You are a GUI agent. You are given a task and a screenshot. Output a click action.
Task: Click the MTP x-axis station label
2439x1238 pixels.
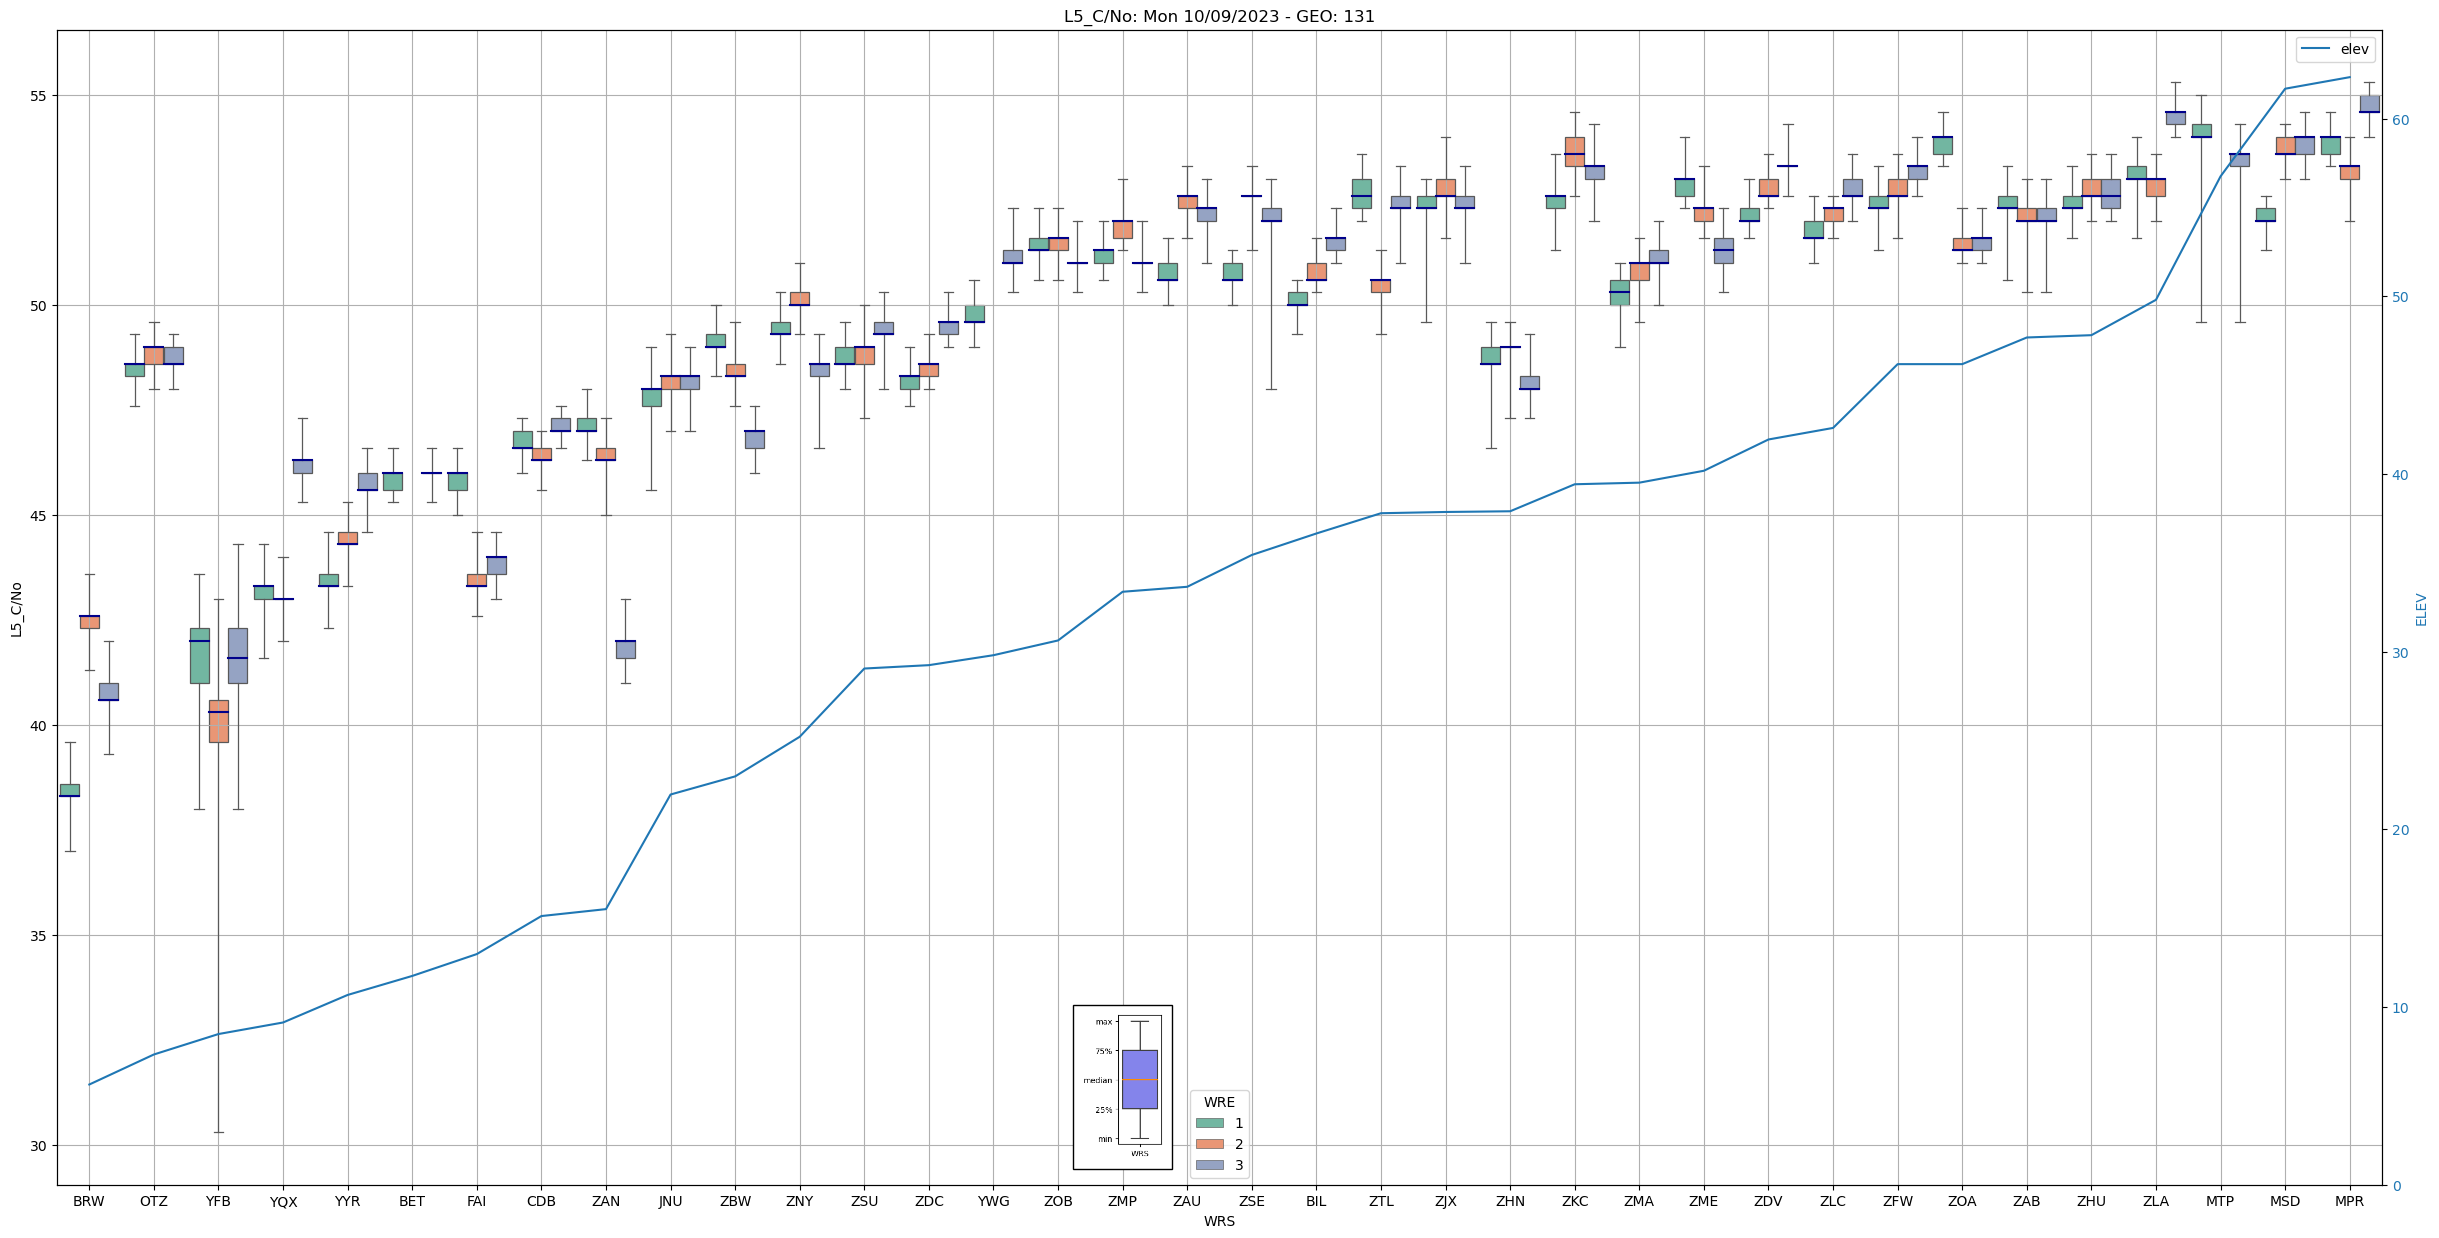pos(2220,1201)
